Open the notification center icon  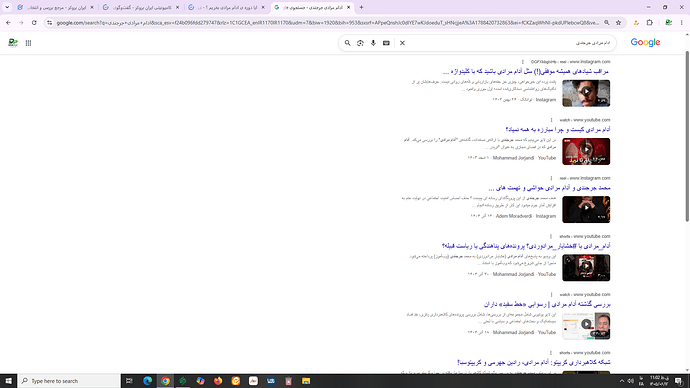[x=679, y=381]
